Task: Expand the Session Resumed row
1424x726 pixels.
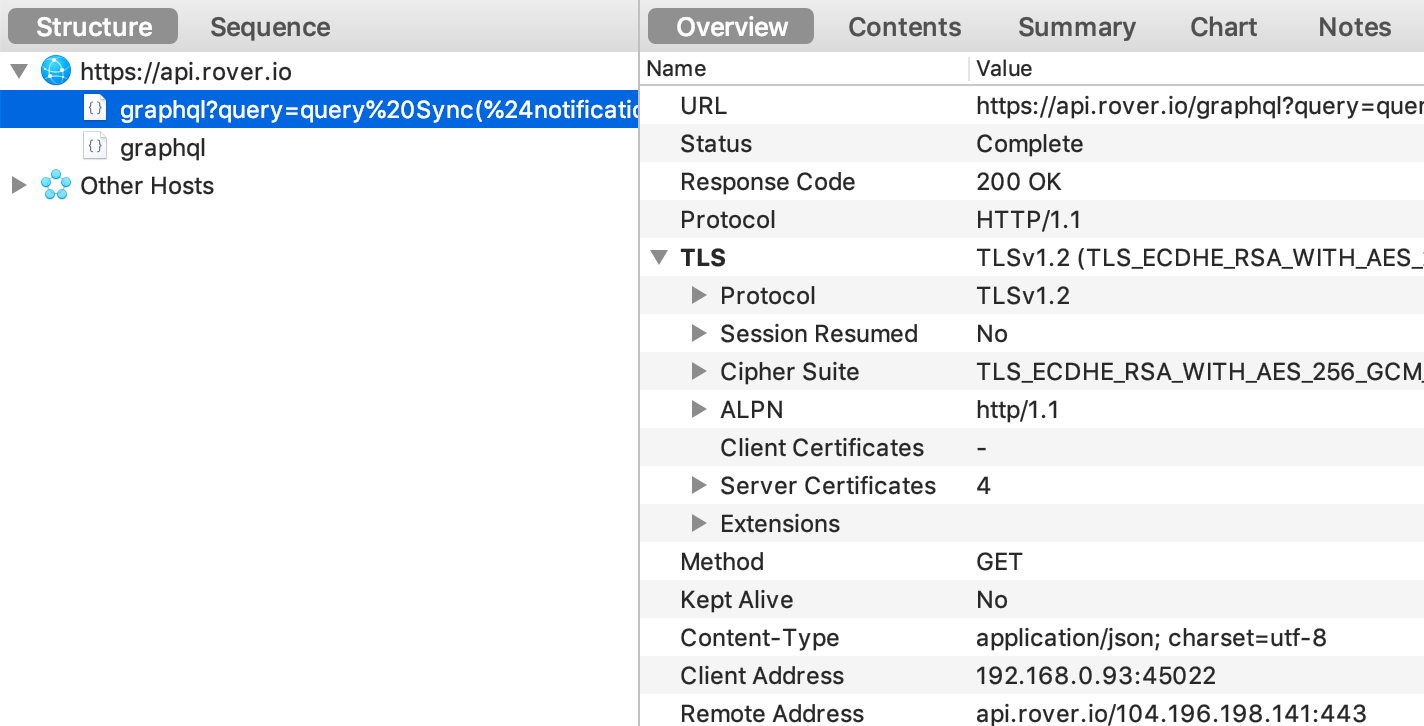Action: click(699, 334)
